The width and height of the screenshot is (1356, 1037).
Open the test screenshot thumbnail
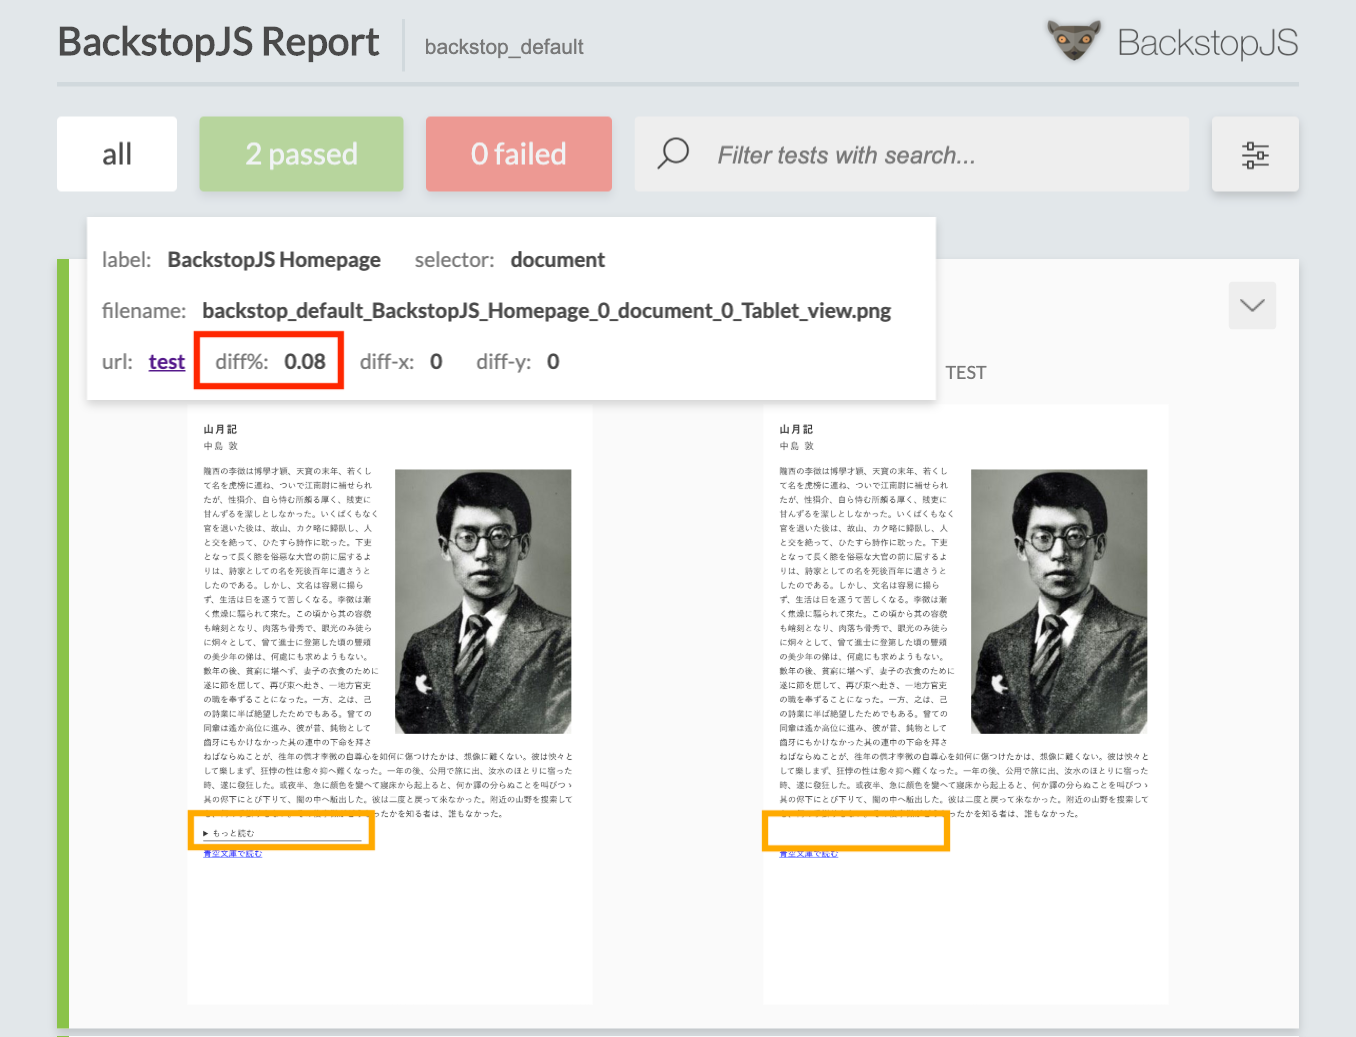coord(966,700)
